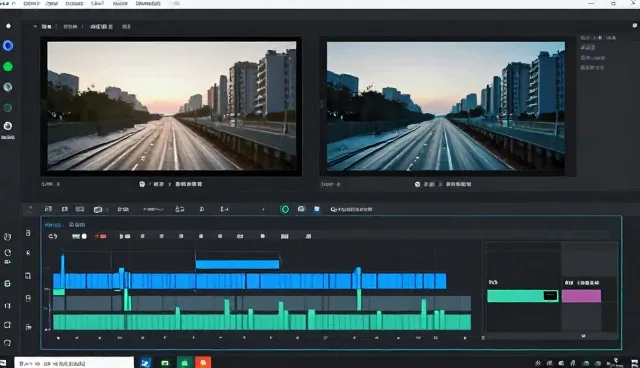Image resolution: width=640 pixels, height=368 pixels.
Task: Open the orange app icon on taskbar
Action: click(x=203, y=362)
